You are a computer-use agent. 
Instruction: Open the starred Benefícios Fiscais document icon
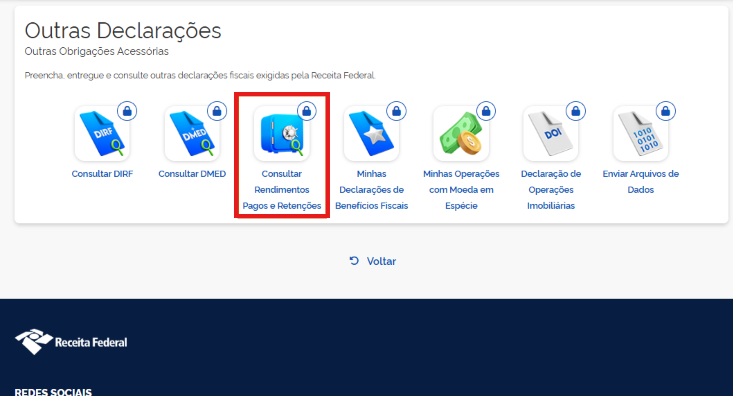372,134
